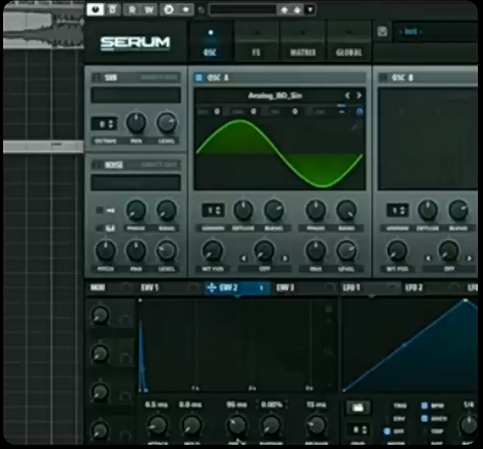Click the host preset name field in top bar
Image resolution: width=483 pixels, height=449 pixels.
point(243,10)
